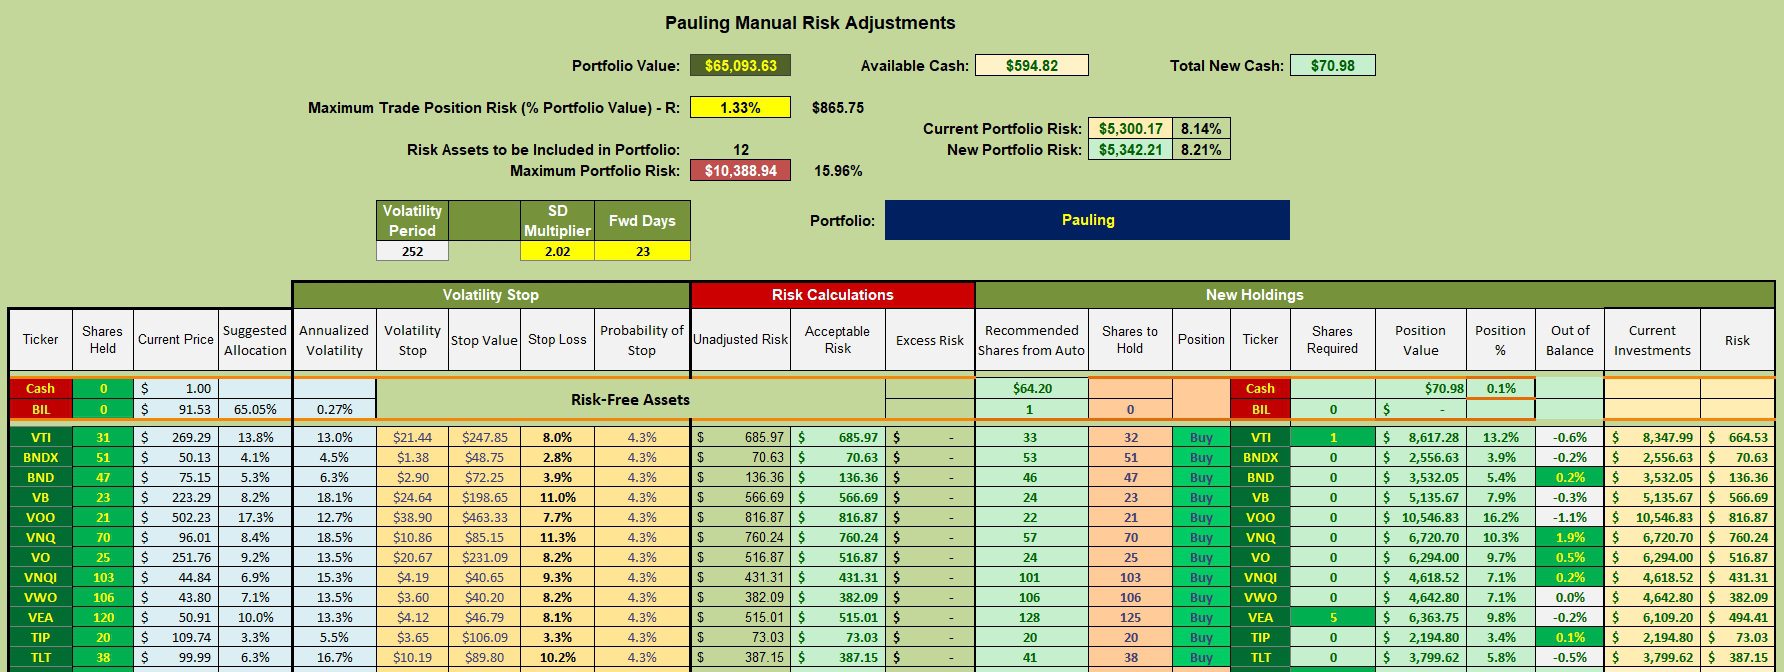Click the Volatility Period value 252
1784x672 pixels.
click(x=412, y=251)
